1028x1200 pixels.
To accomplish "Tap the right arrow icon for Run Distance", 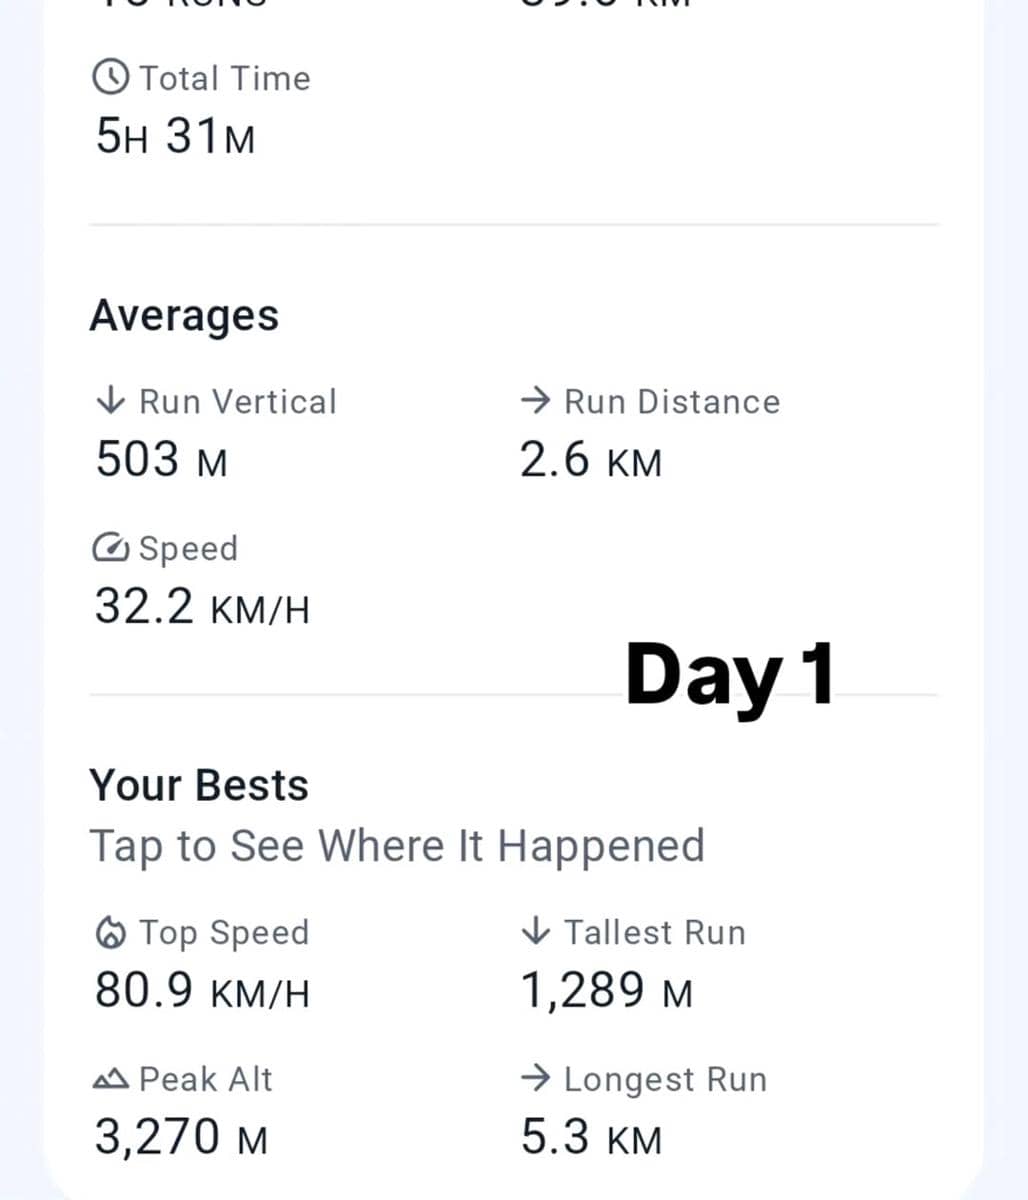I will point(536,401).
